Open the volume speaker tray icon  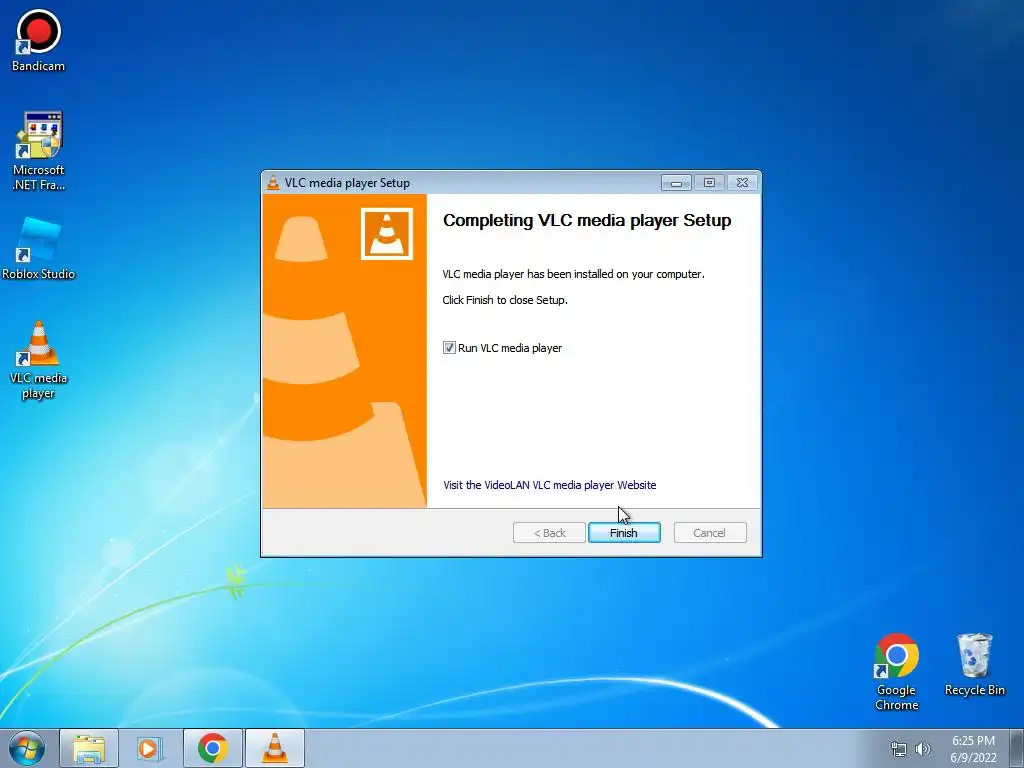coord(922,749)
